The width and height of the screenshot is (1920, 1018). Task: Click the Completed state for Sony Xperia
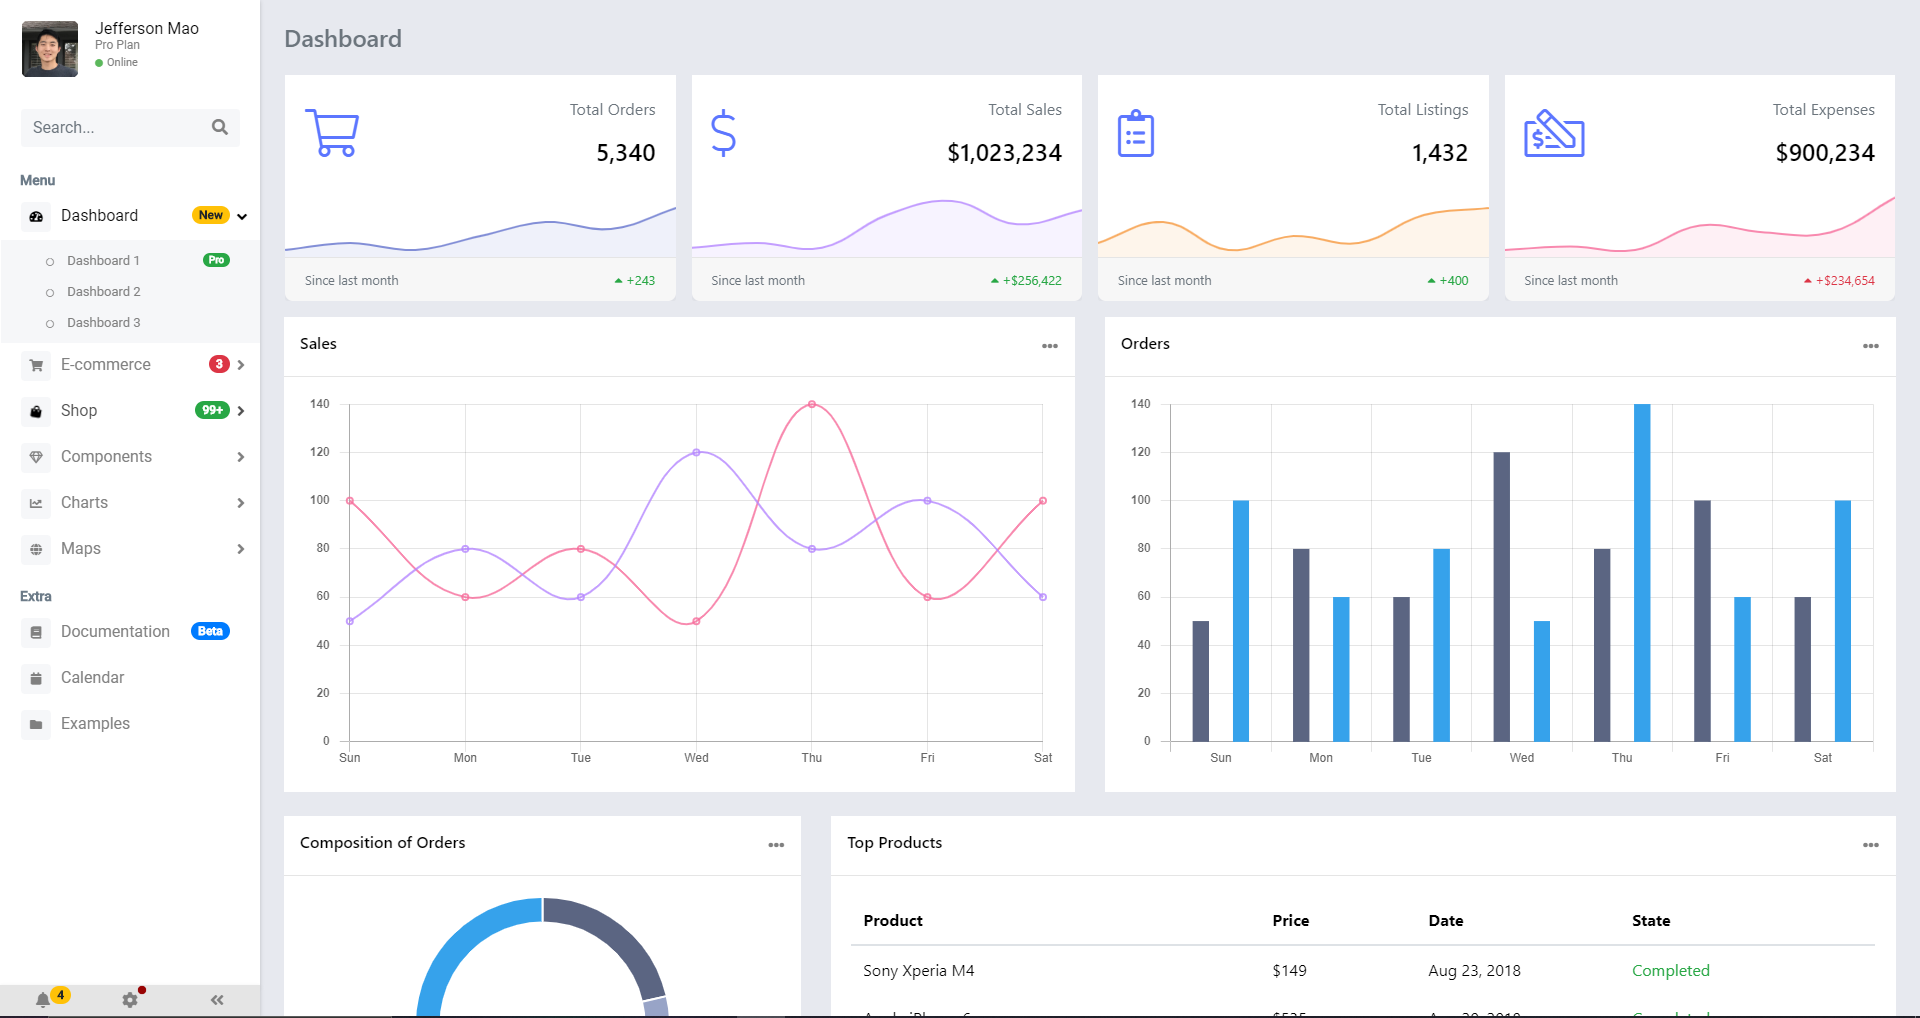tap(1670, 971)
